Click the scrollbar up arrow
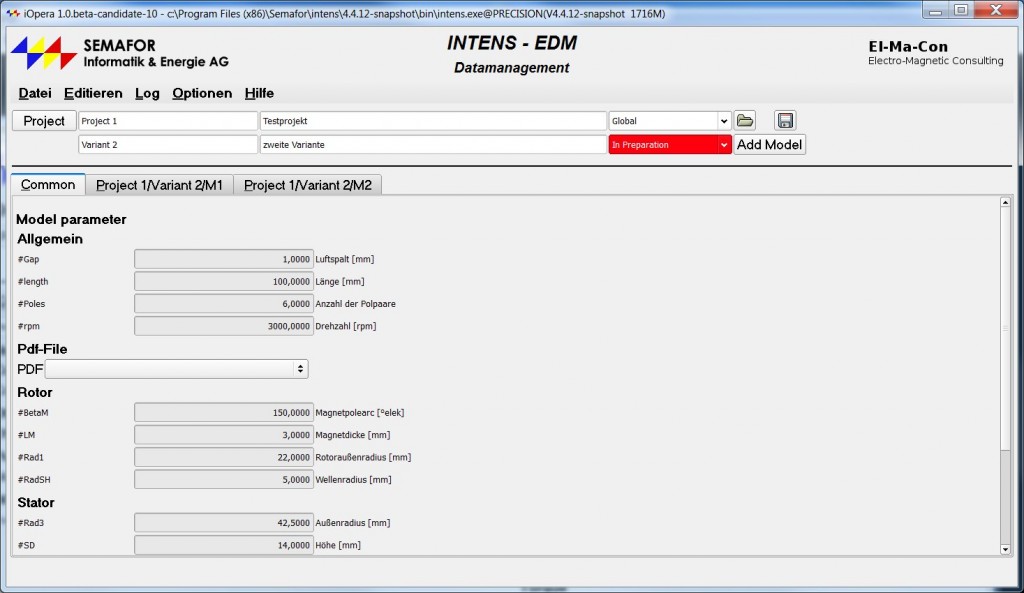Screen dimensions: 1024x593 point(1005,202)
